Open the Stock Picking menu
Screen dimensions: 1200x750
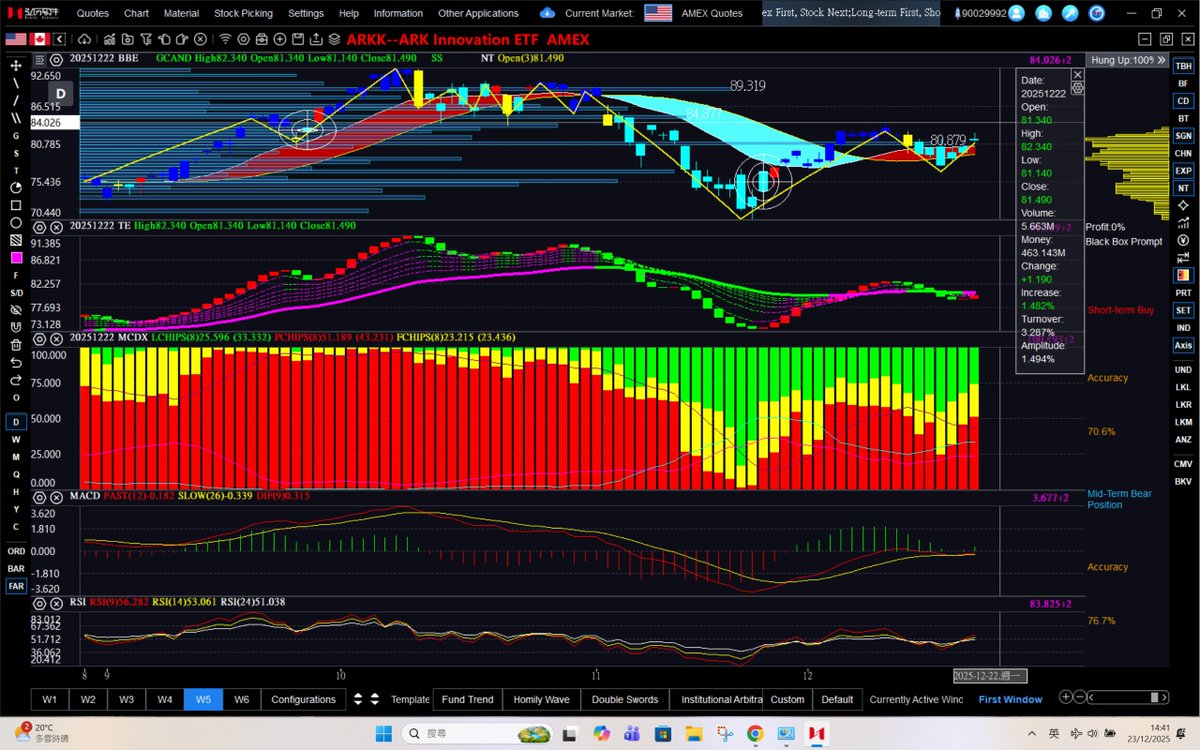pos(243,14)
